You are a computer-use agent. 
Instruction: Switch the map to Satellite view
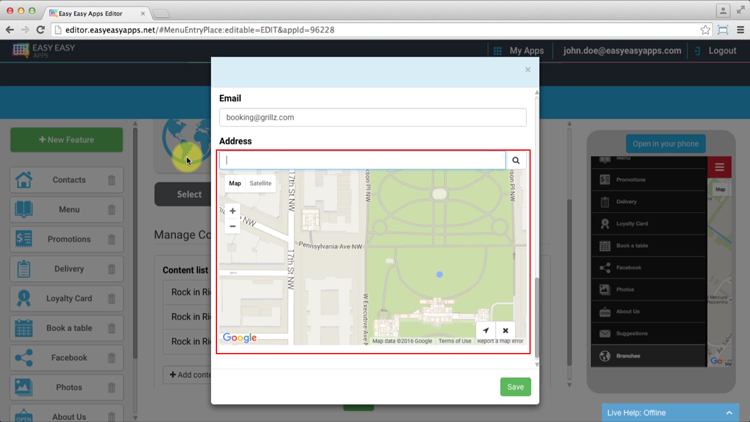[260, 183]
